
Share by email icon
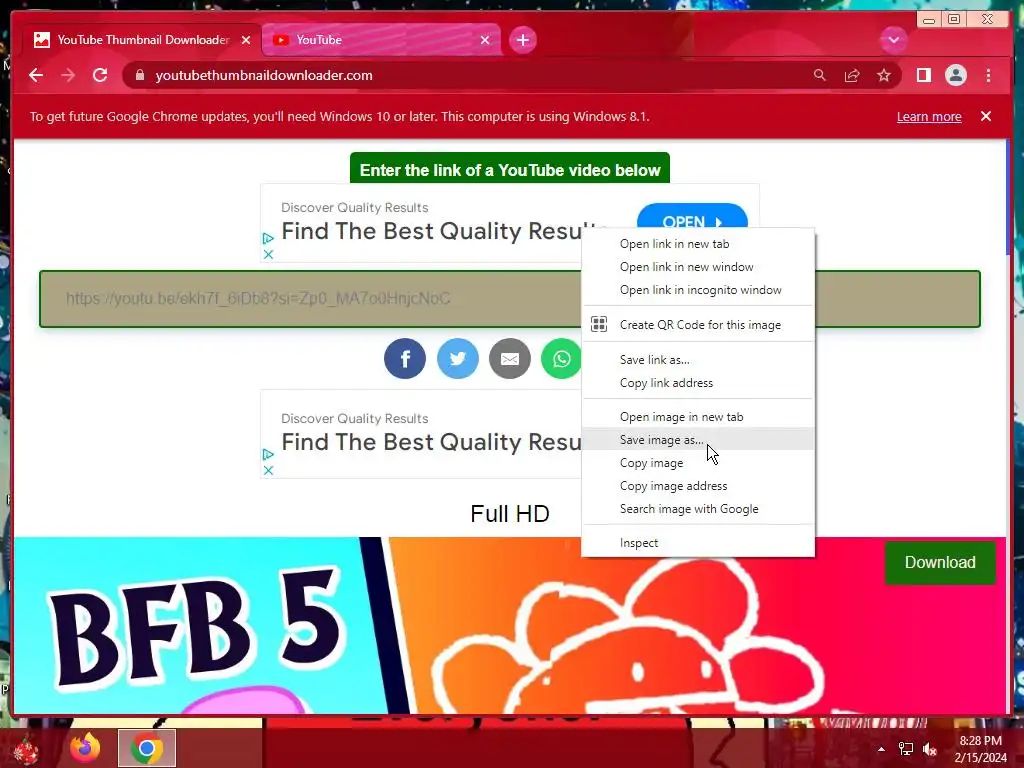point(510,359)
